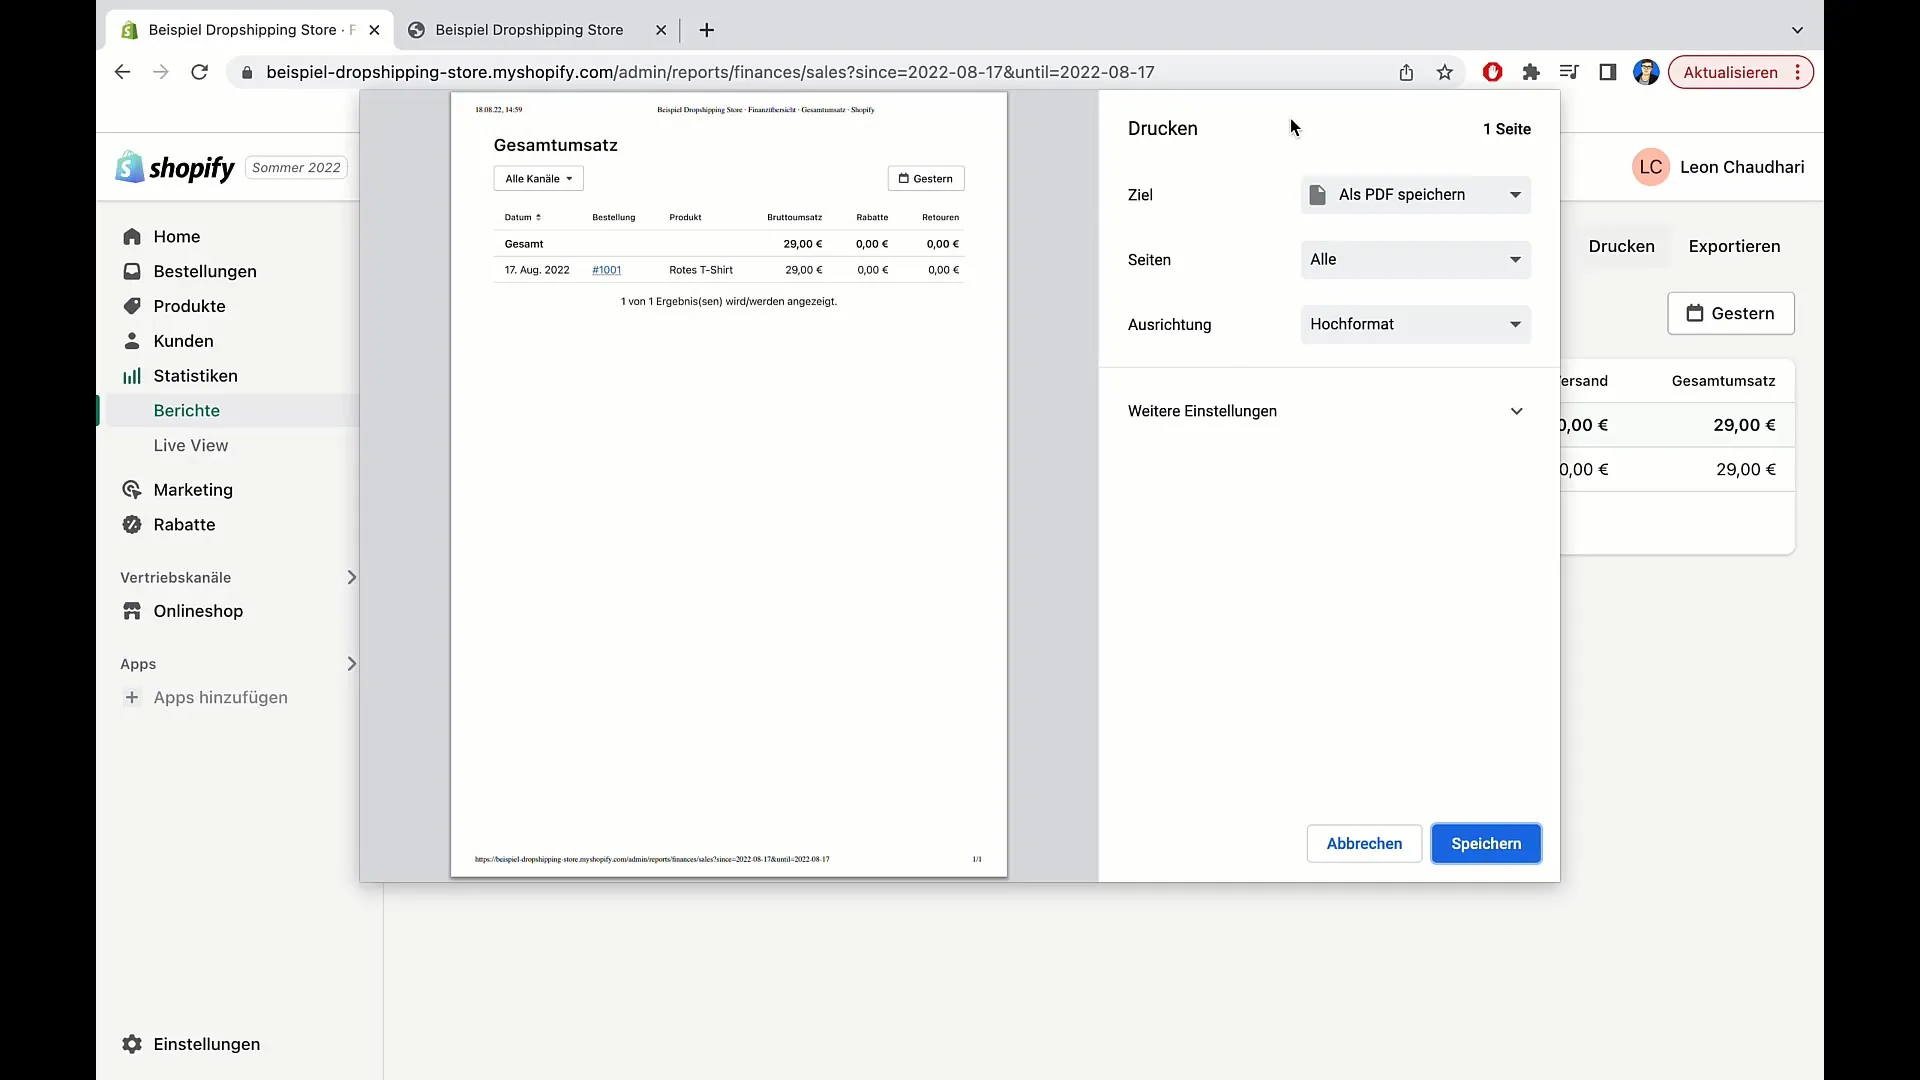This screenshot has height=1080, width=1920.
Task: Expand the Vertriebskanäle chevron
Action: (351, 577)
